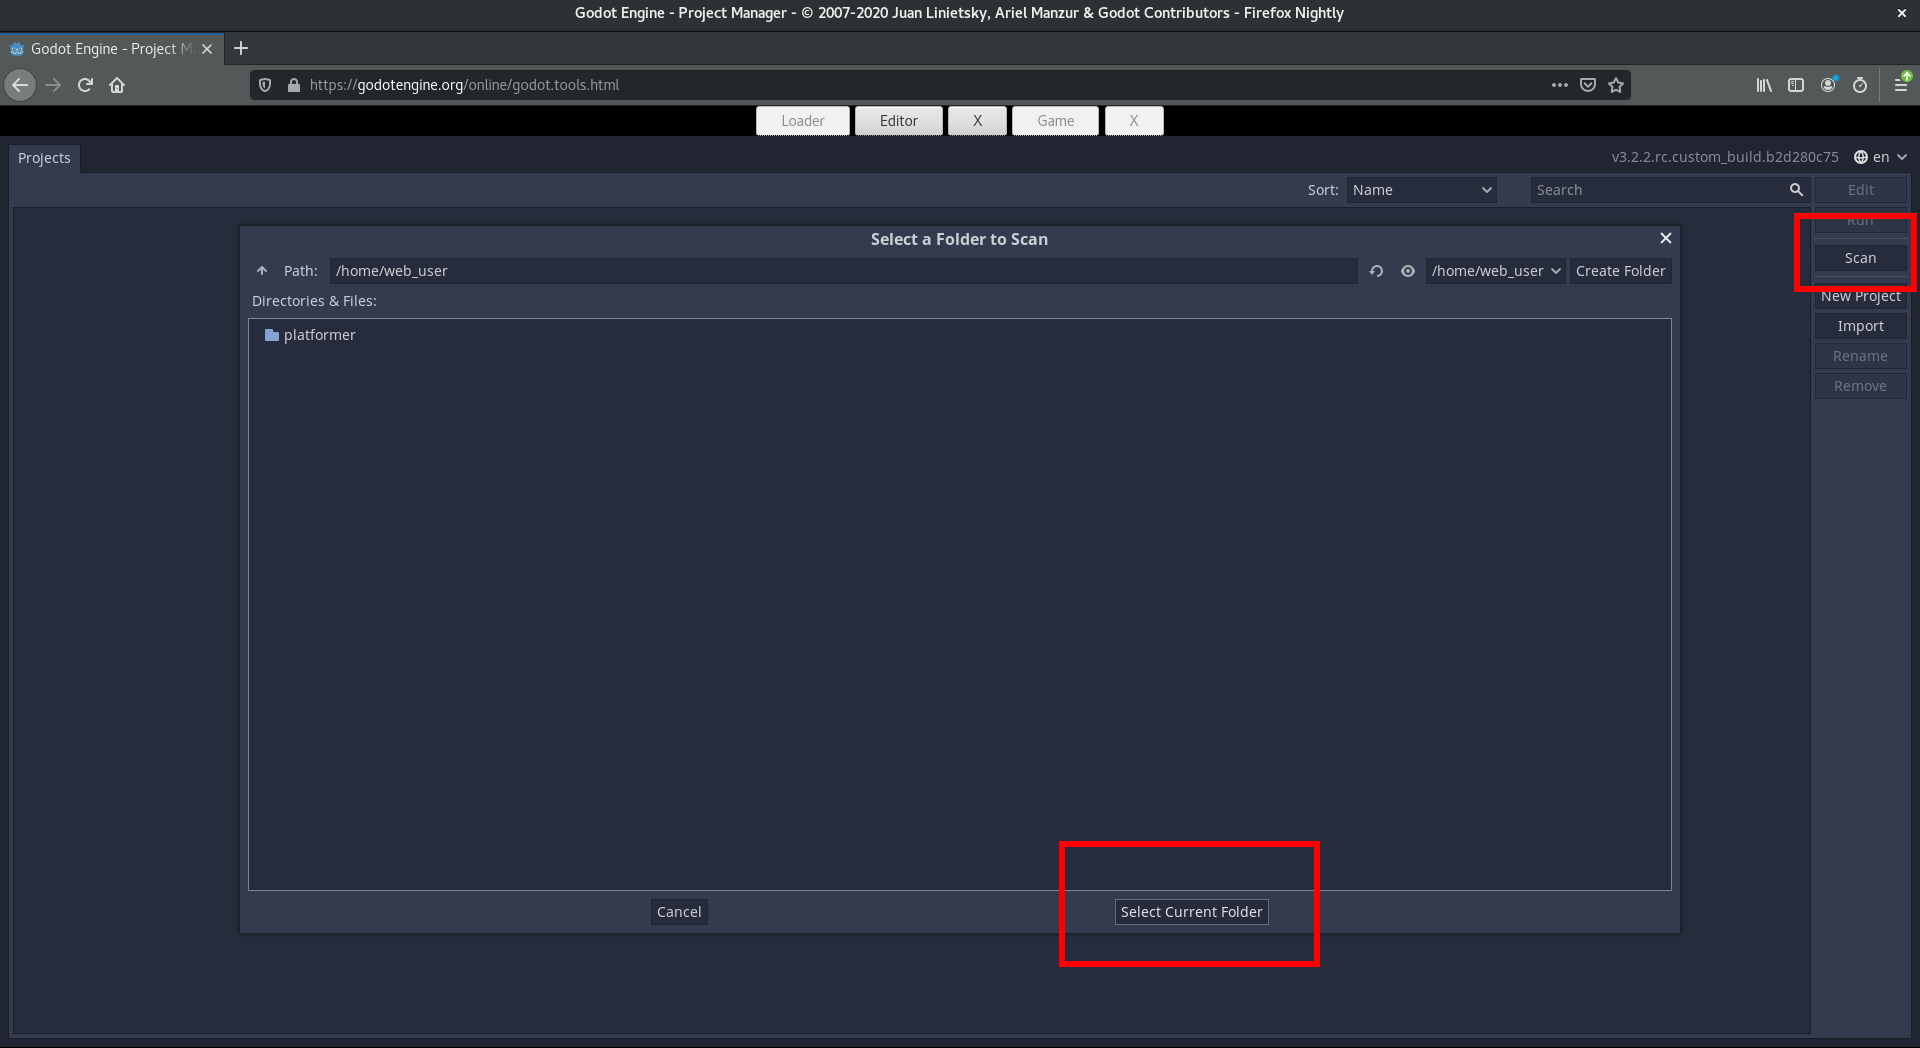This screenshot has height=1048, width=1920.
Task: Click the site lock icon
Action: (x=293, y=85)
